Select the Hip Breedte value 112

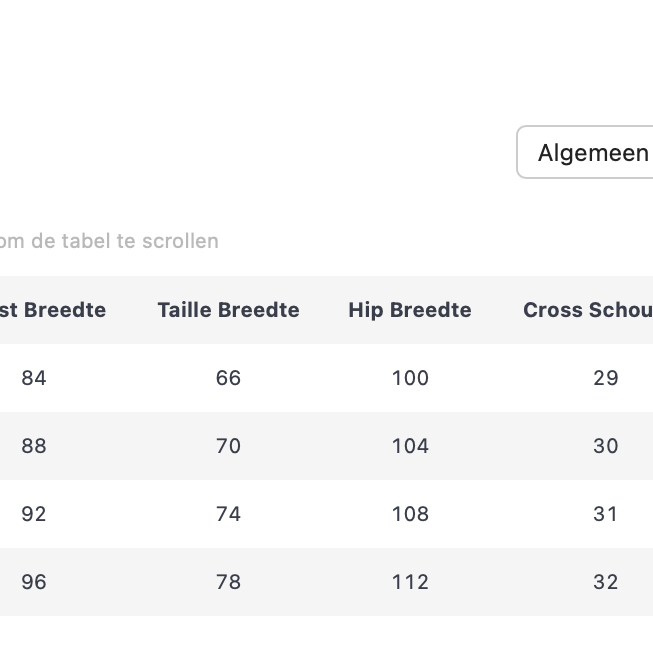point(410,582)
